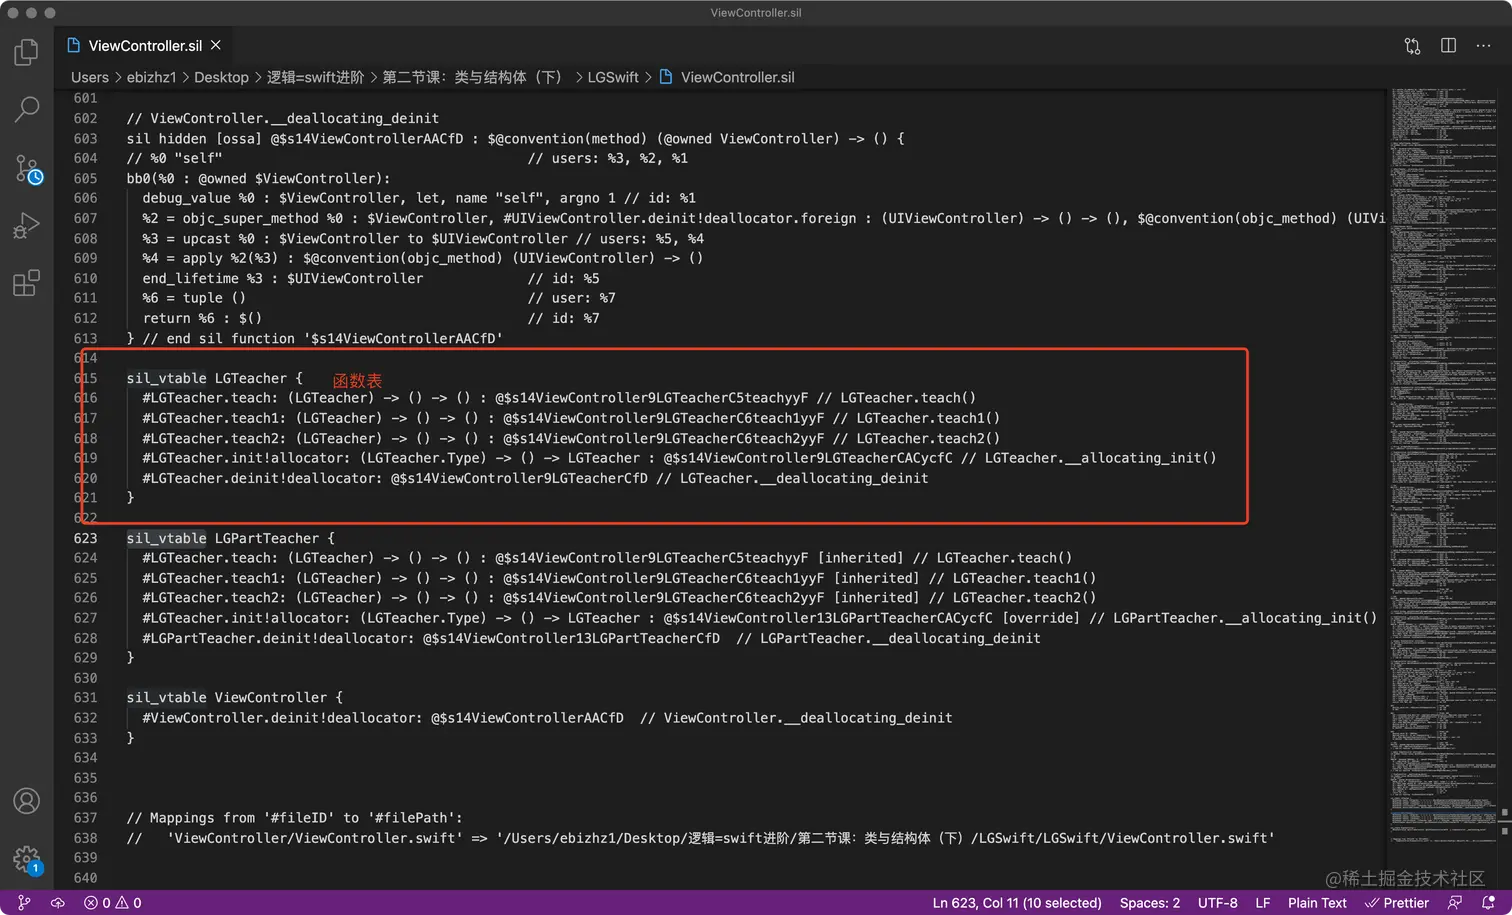Click the "[override]" marker on line 627
Viewport: 1512px width, 915px height.
click(x=1041, y=618)
